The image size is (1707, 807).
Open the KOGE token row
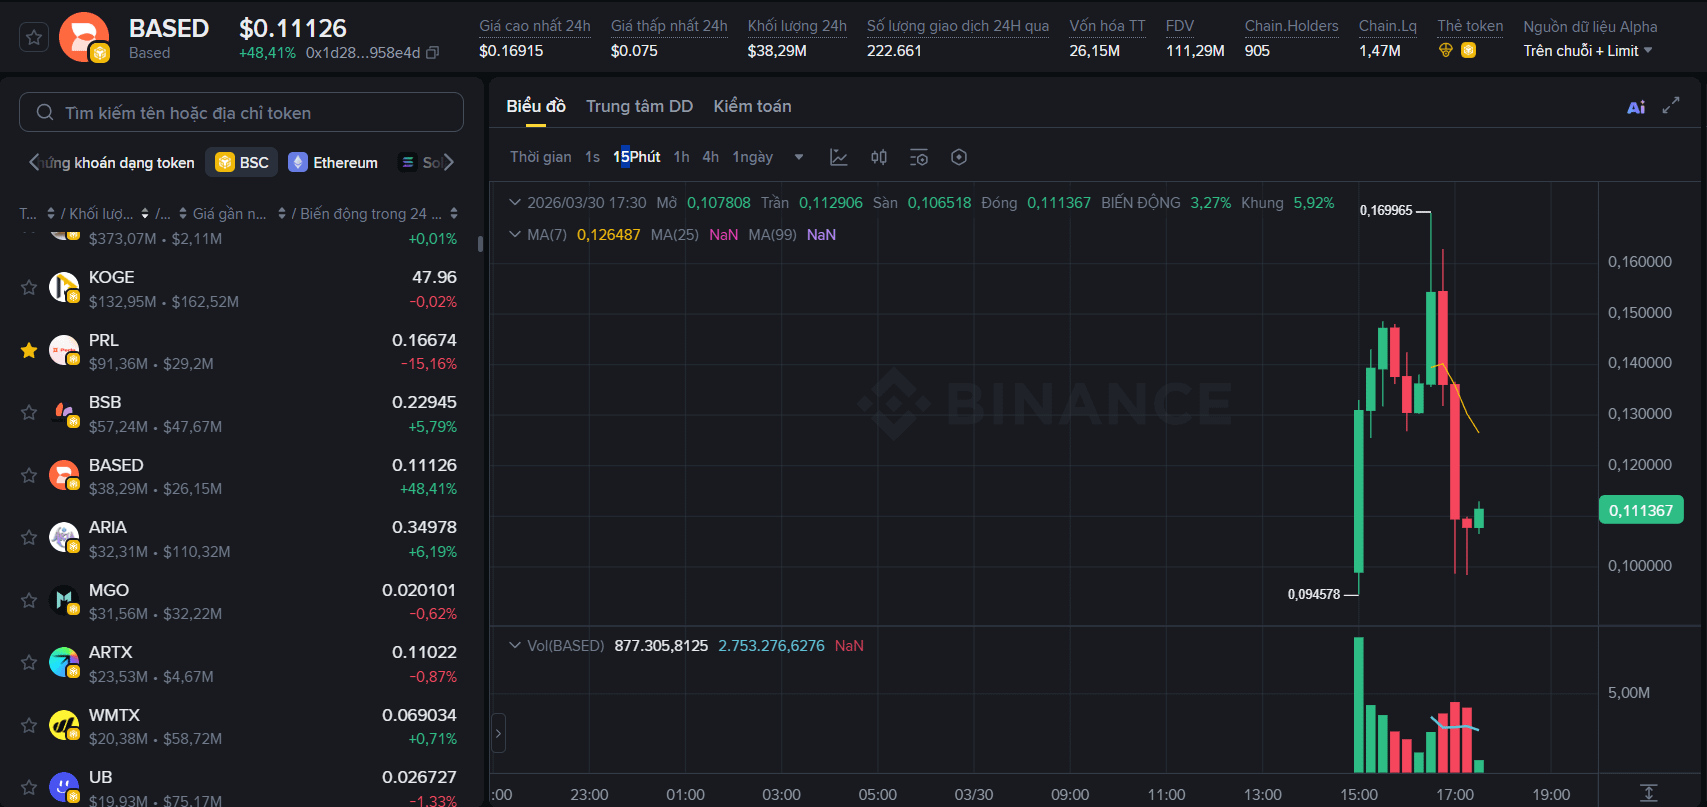coord(241,288)
